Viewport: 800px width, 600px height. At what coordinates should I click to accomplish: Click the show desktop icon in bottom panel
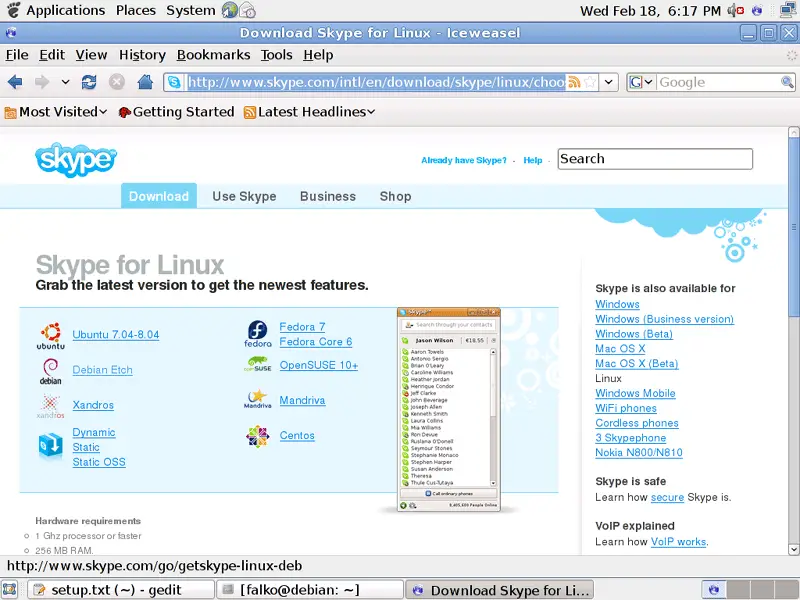click(10, 590)
